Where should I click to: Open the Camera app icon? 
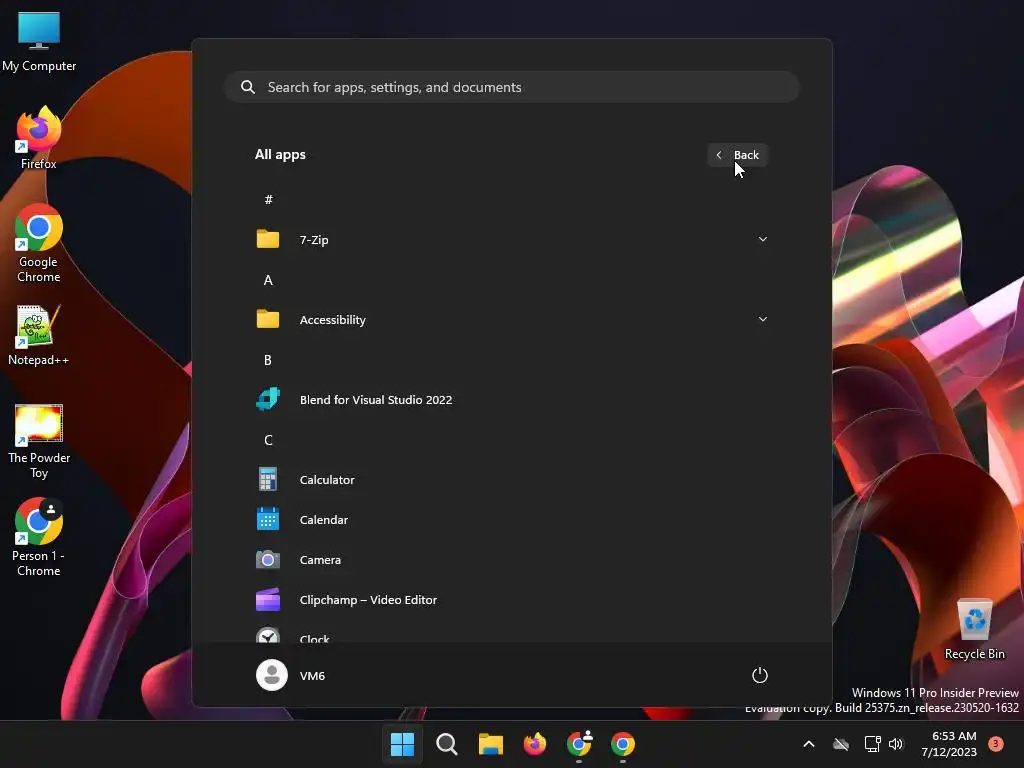[268, 560]
